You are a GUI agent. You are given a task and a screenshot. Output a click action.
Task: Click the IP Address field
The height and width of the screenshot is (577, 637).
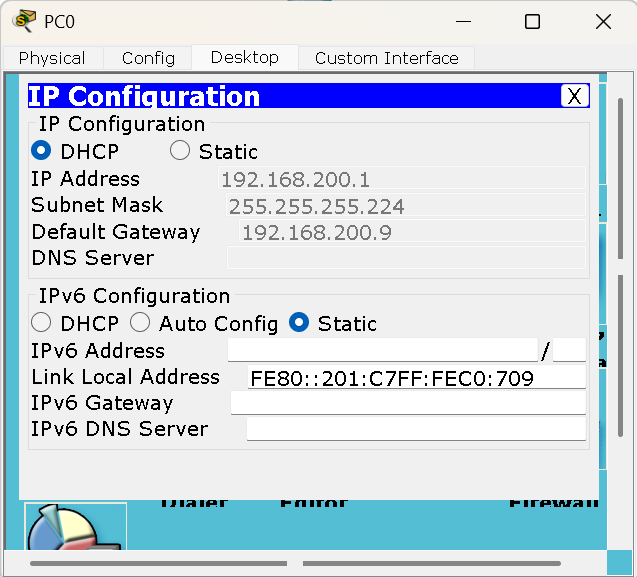tap(401, 179)
